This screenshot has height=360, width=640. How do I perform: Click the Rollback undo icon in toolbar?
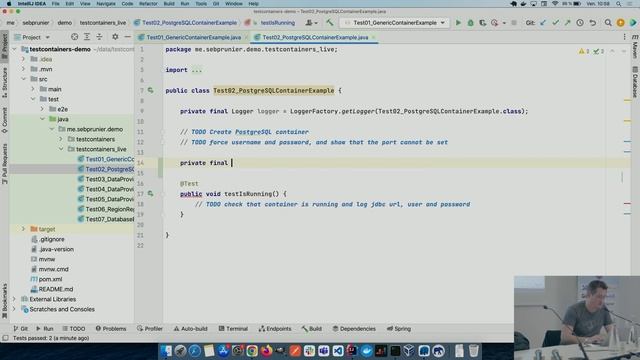click(592, 23)
